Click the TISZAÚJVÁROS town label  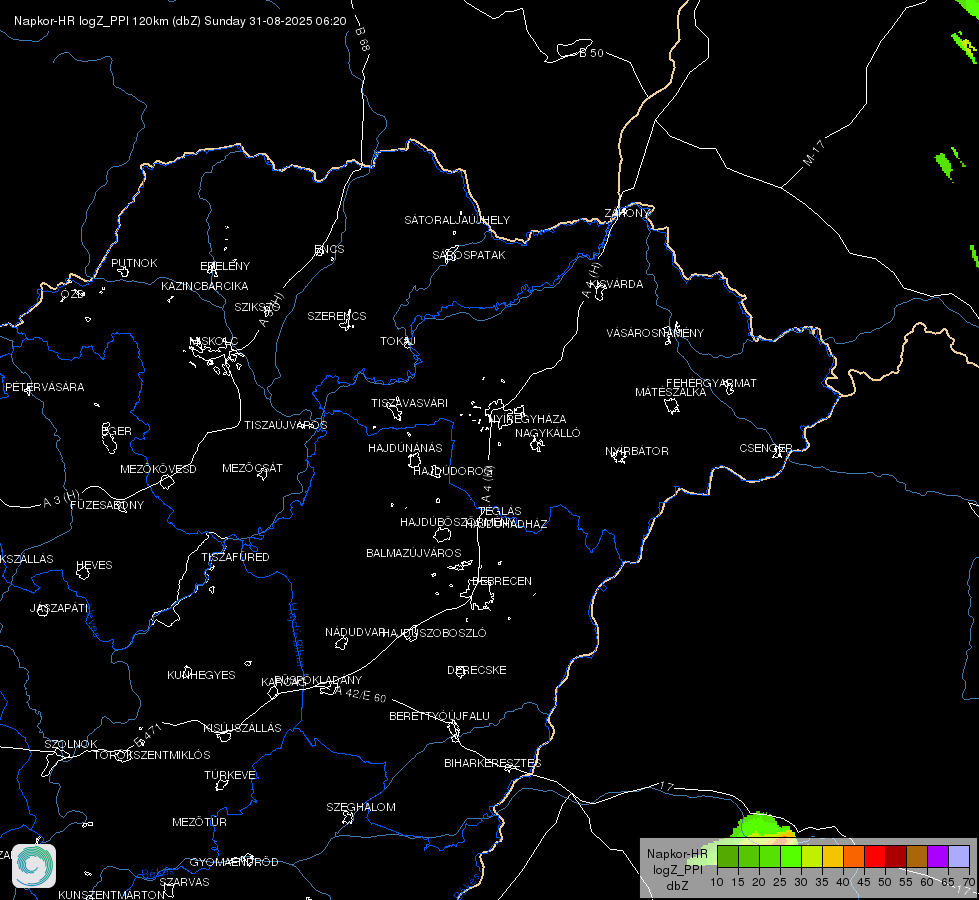click(x=285, y=425)
